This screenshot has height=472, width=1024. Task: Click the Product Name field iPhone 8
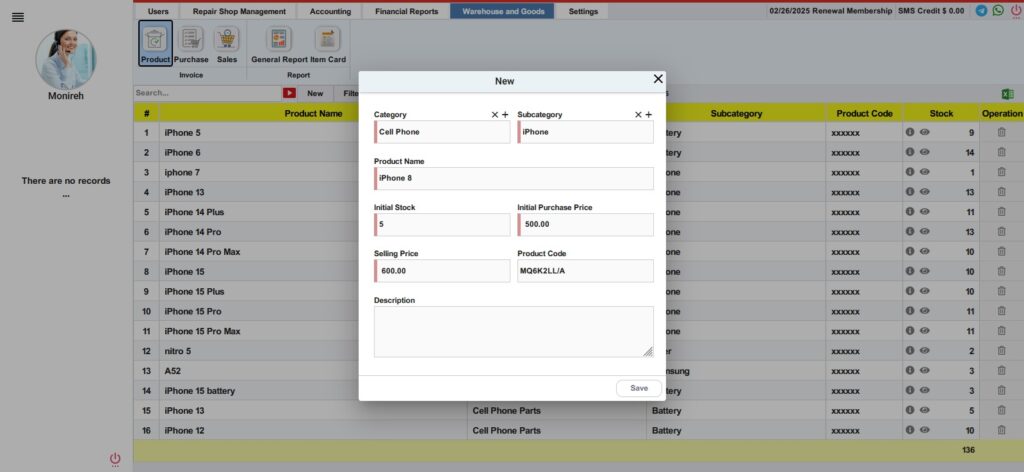click(514, 178)
